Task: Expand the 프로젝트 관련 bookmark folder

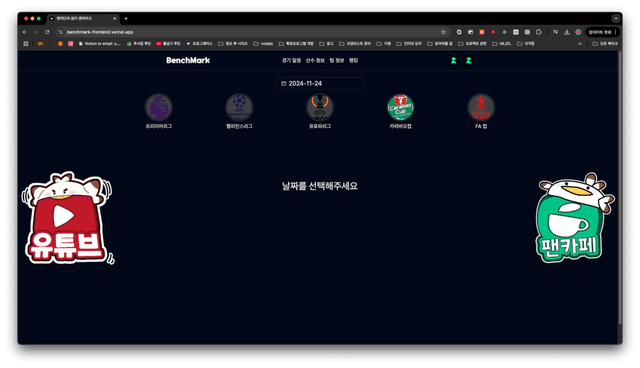Action: click(x=472, y=44)
